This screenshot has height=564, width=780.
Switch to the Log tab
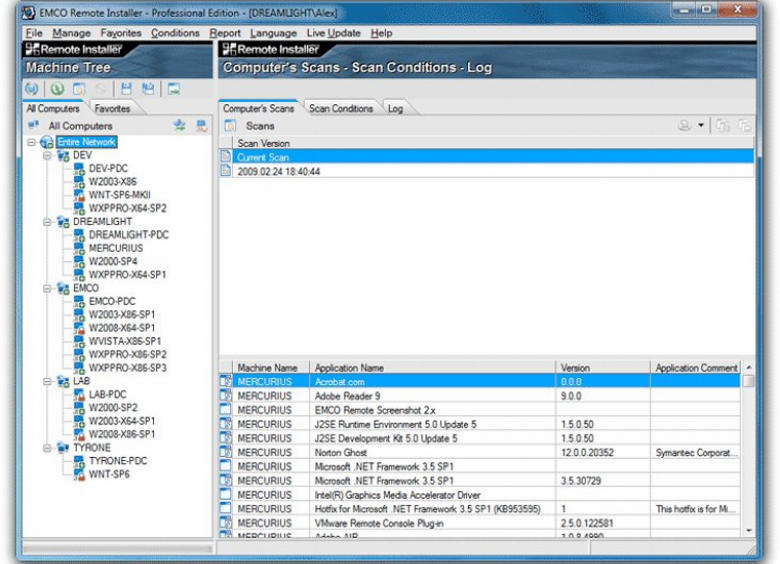[x=395, y=108]
